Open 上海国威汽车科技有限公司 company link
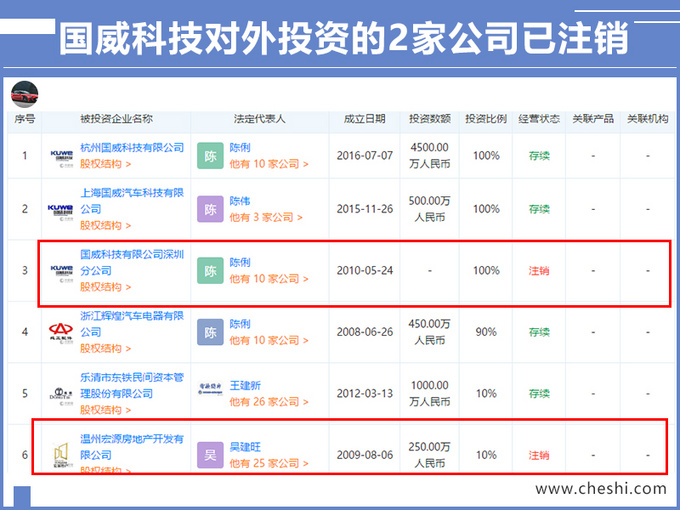The height and width of the screenshot is (510, 680). click(132, 201)
